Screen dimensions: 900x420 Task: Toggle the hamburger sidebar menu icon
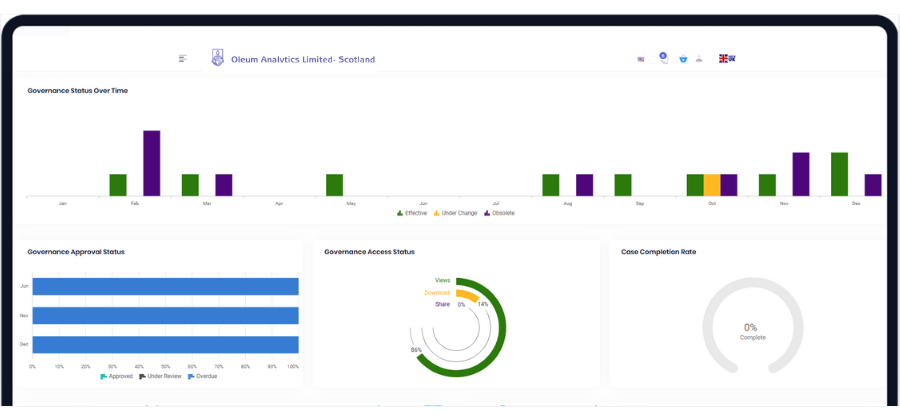(x=183, y=59)
